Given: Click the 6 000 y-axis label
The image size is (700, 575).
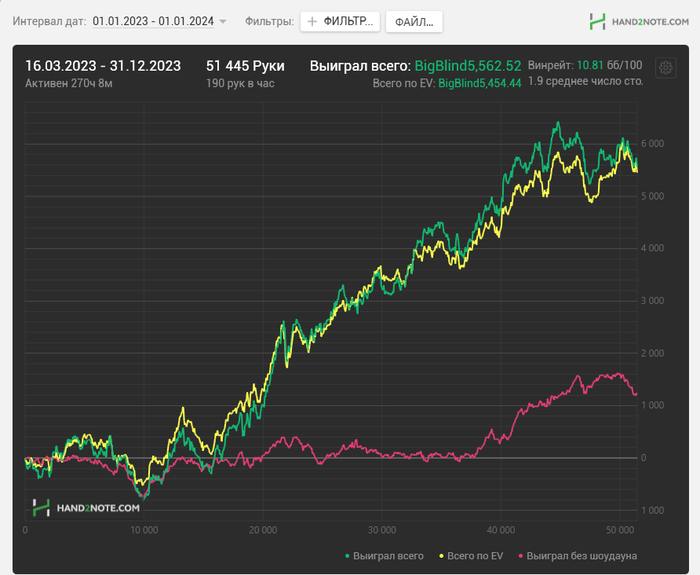Looking at the screenshot, I should pos(653,144).
